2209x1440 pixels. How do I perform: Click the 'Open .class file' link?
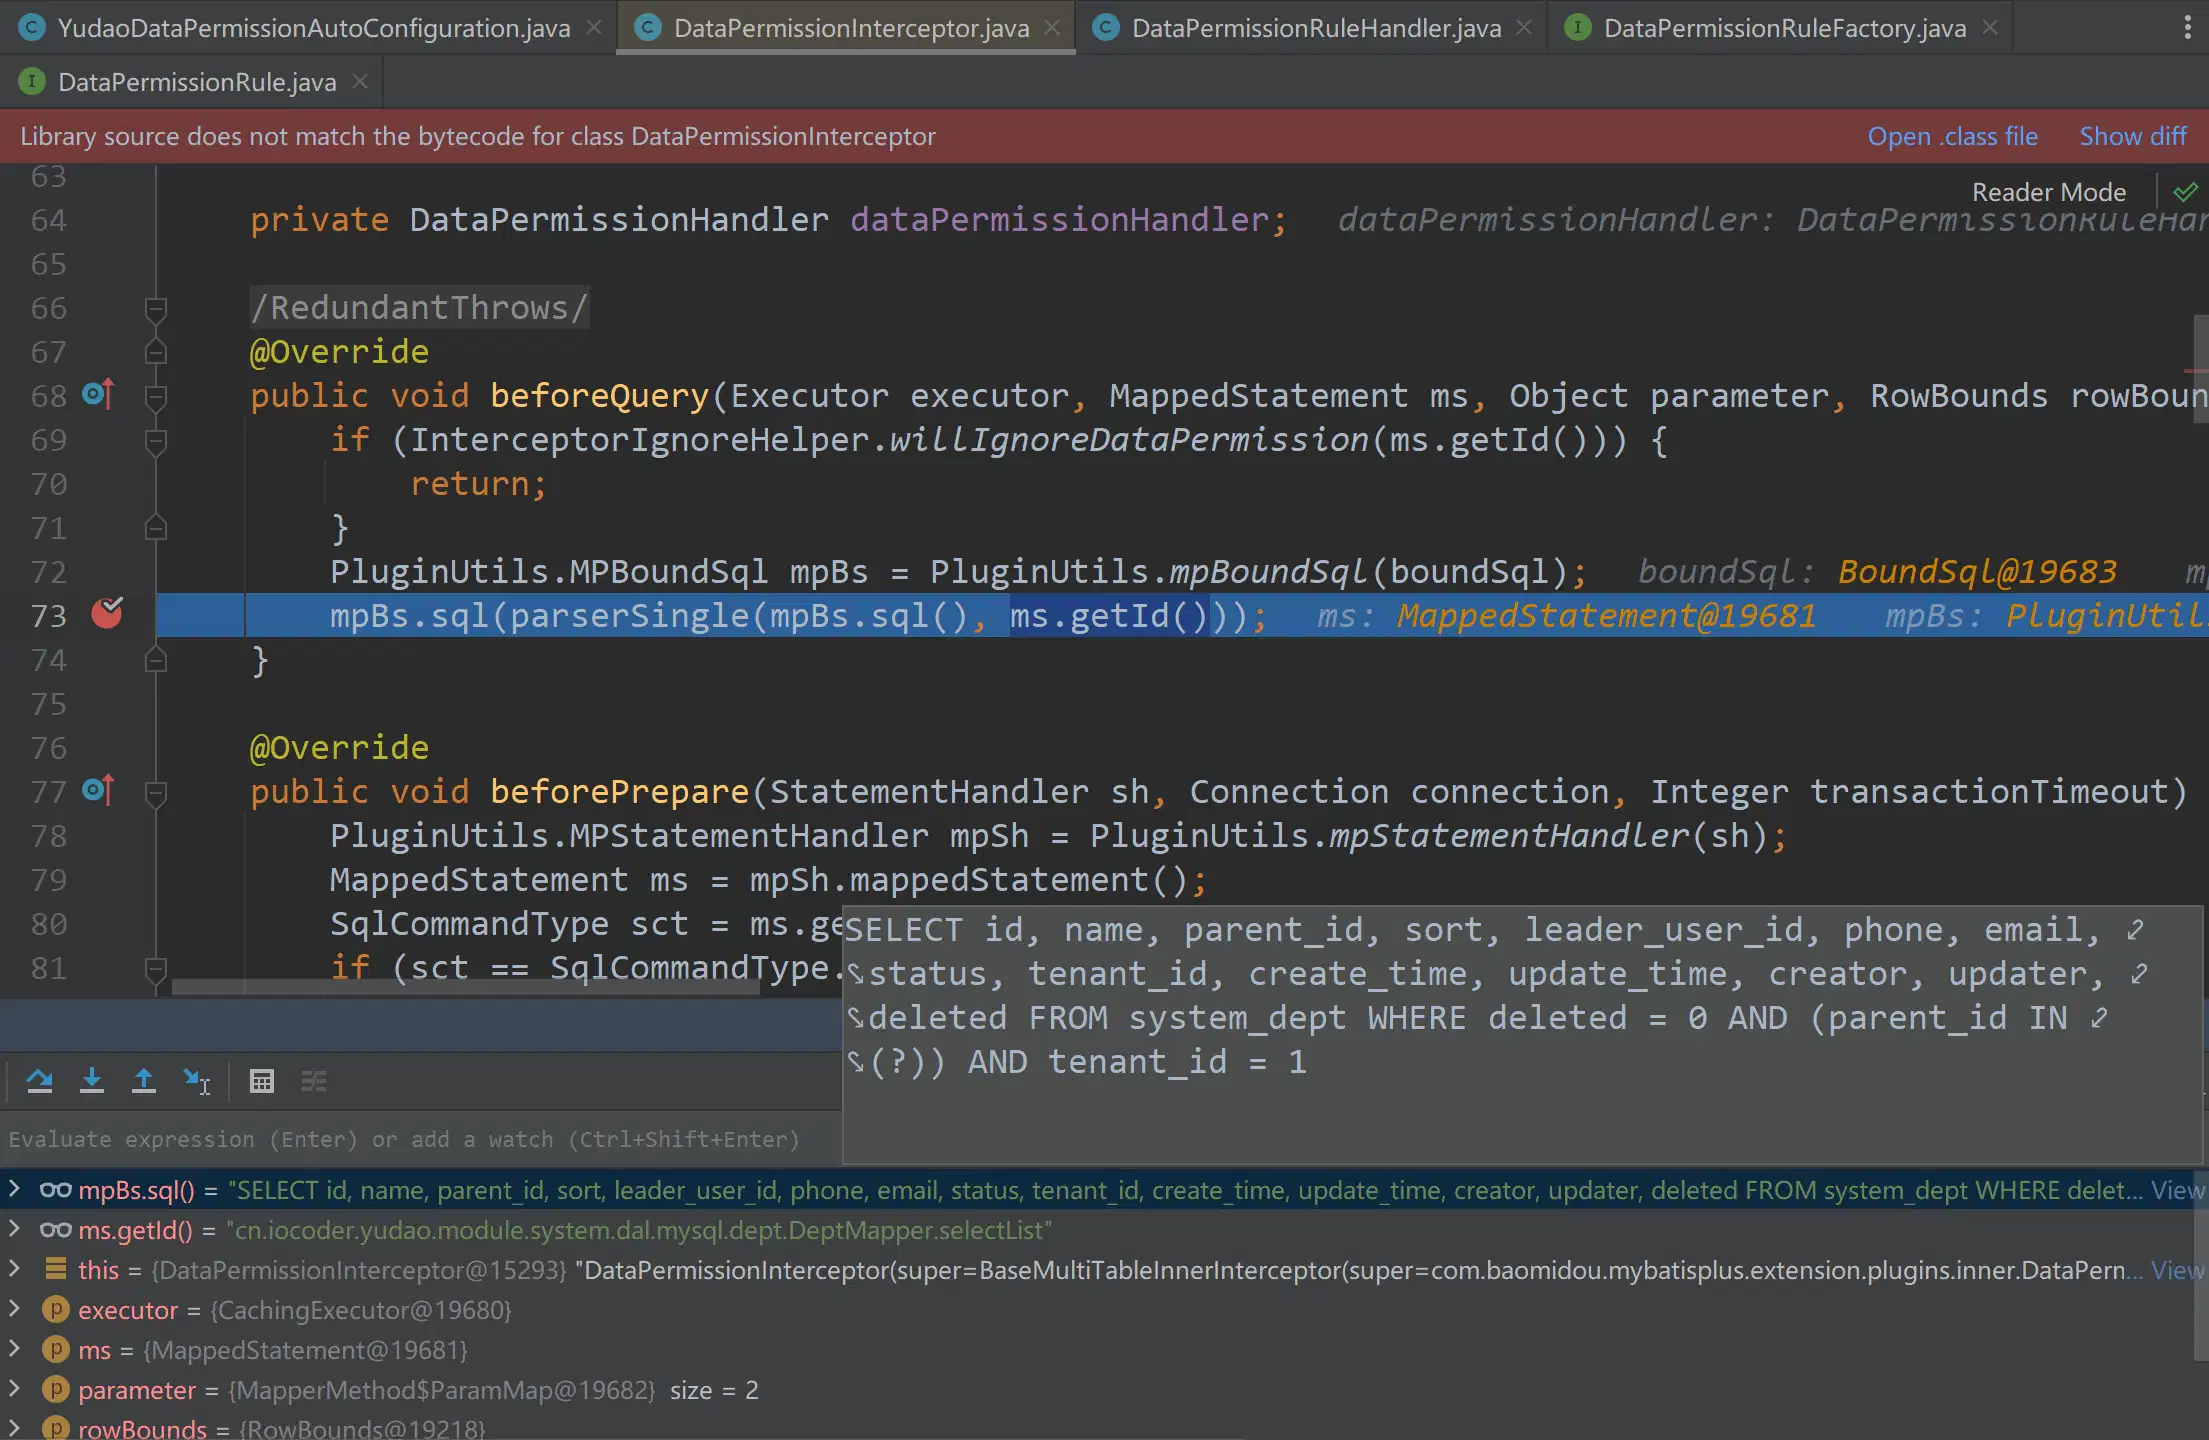click(1951, 136)
